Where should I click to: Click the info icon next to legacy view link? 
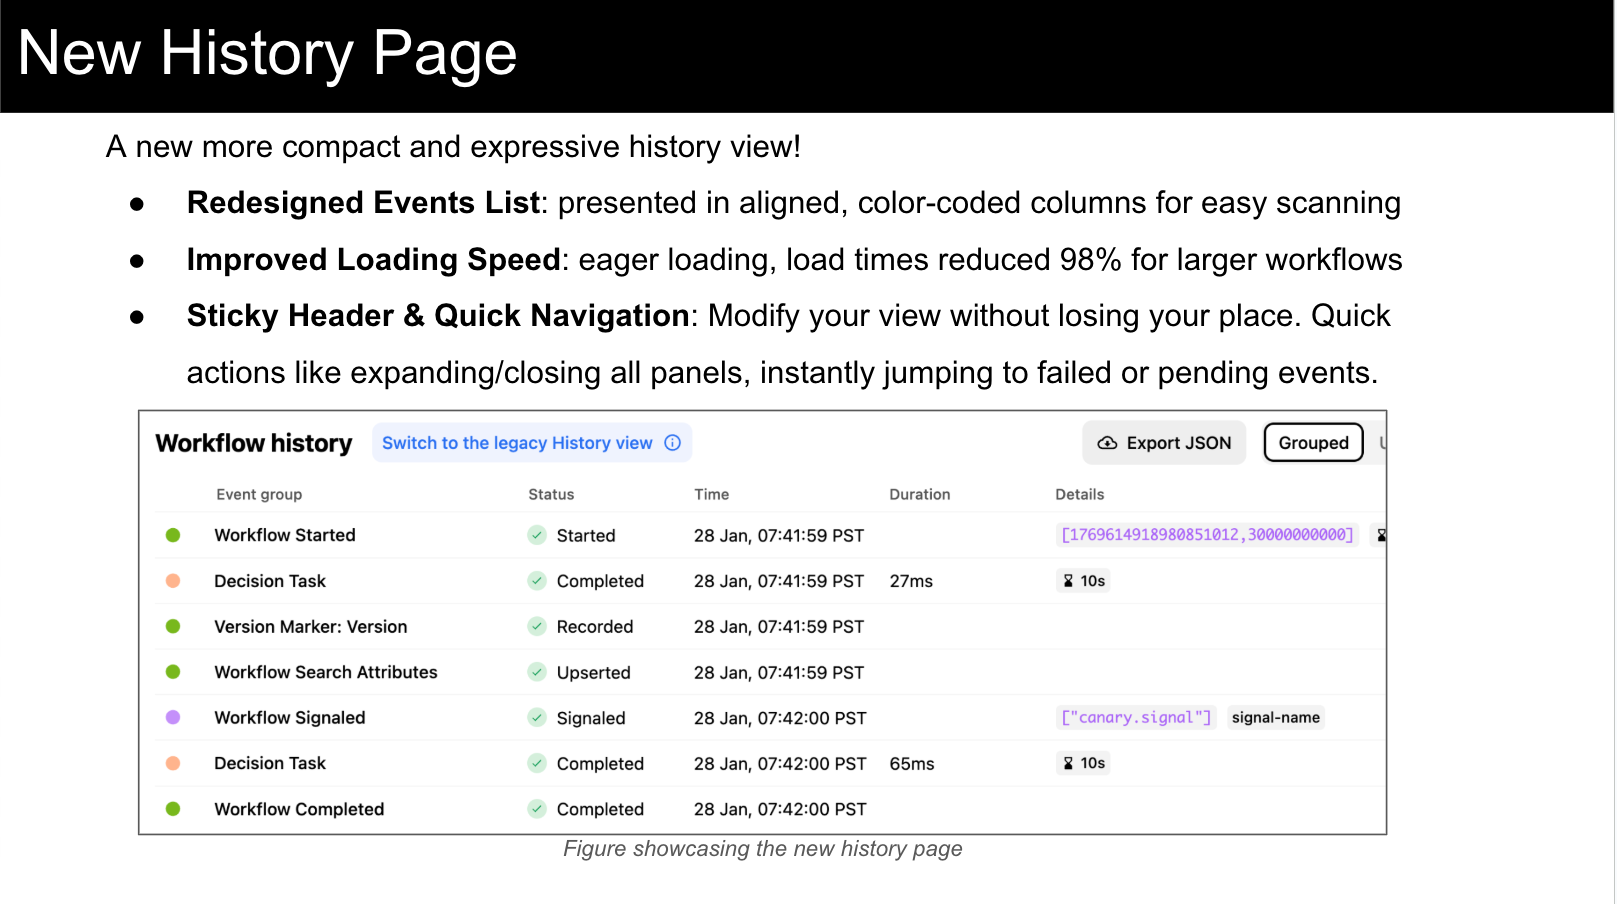(x=673, y=443)
